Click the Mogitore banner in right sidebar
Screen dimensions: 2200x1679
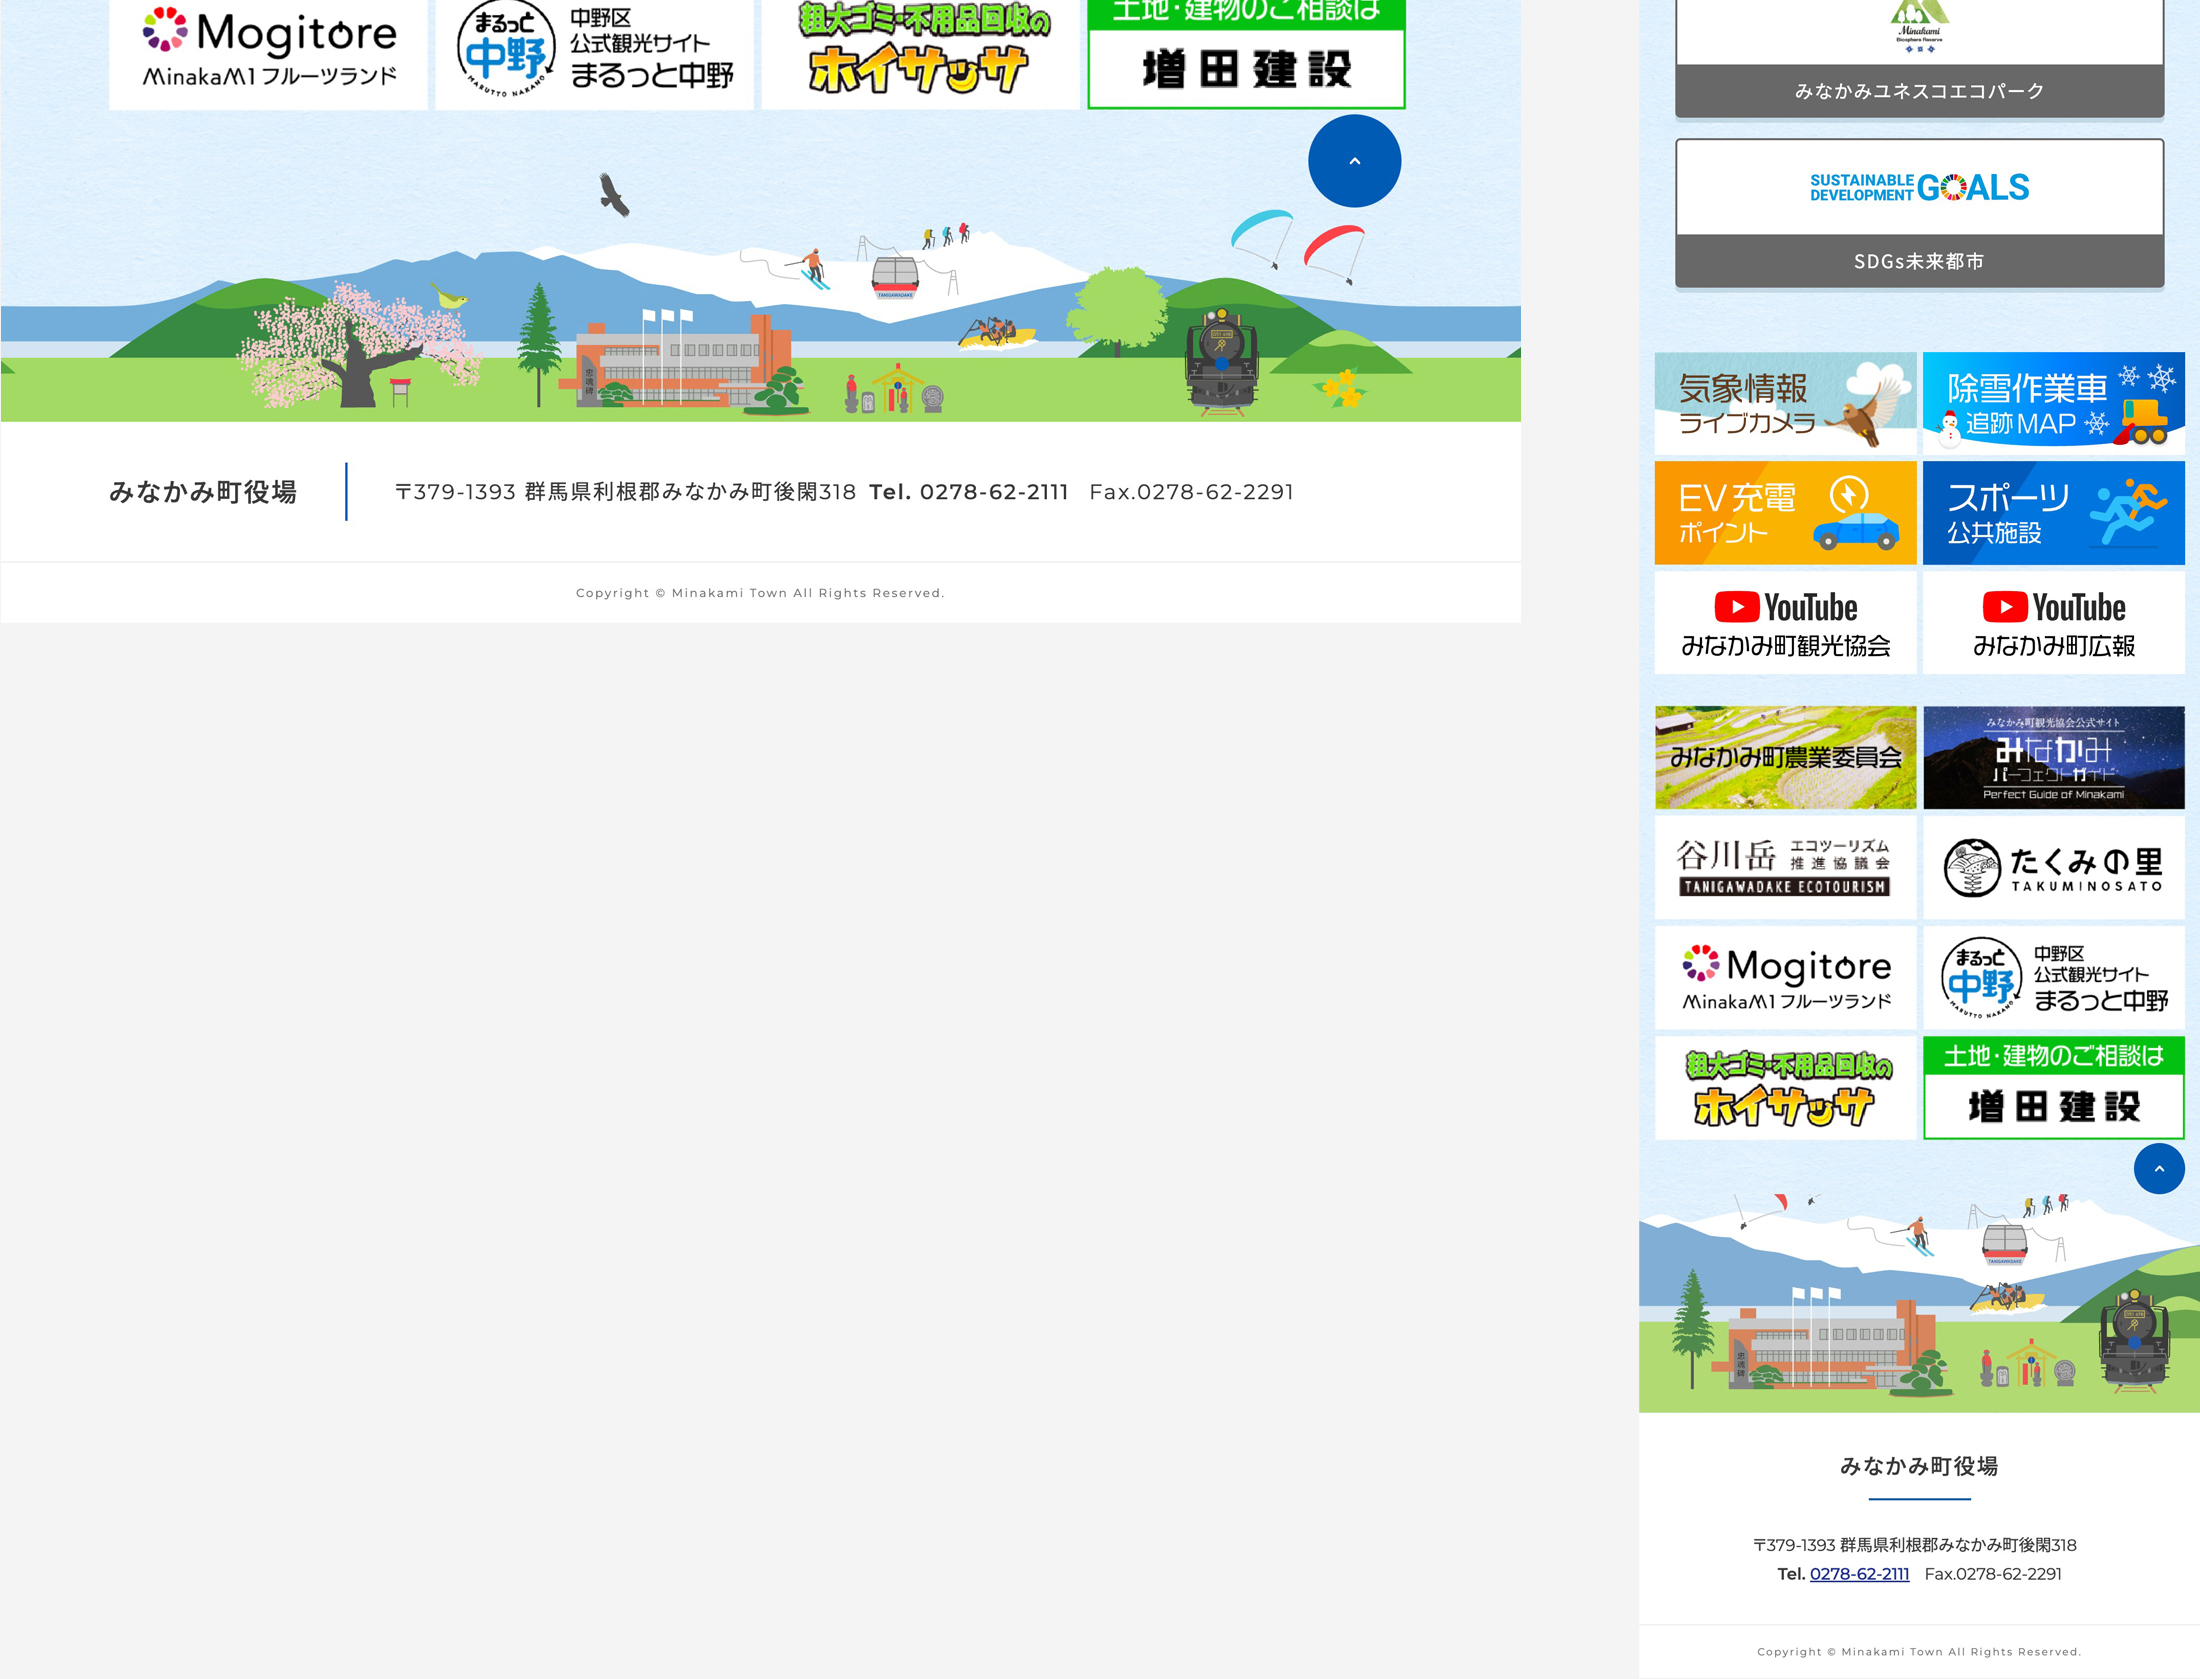1785,977
